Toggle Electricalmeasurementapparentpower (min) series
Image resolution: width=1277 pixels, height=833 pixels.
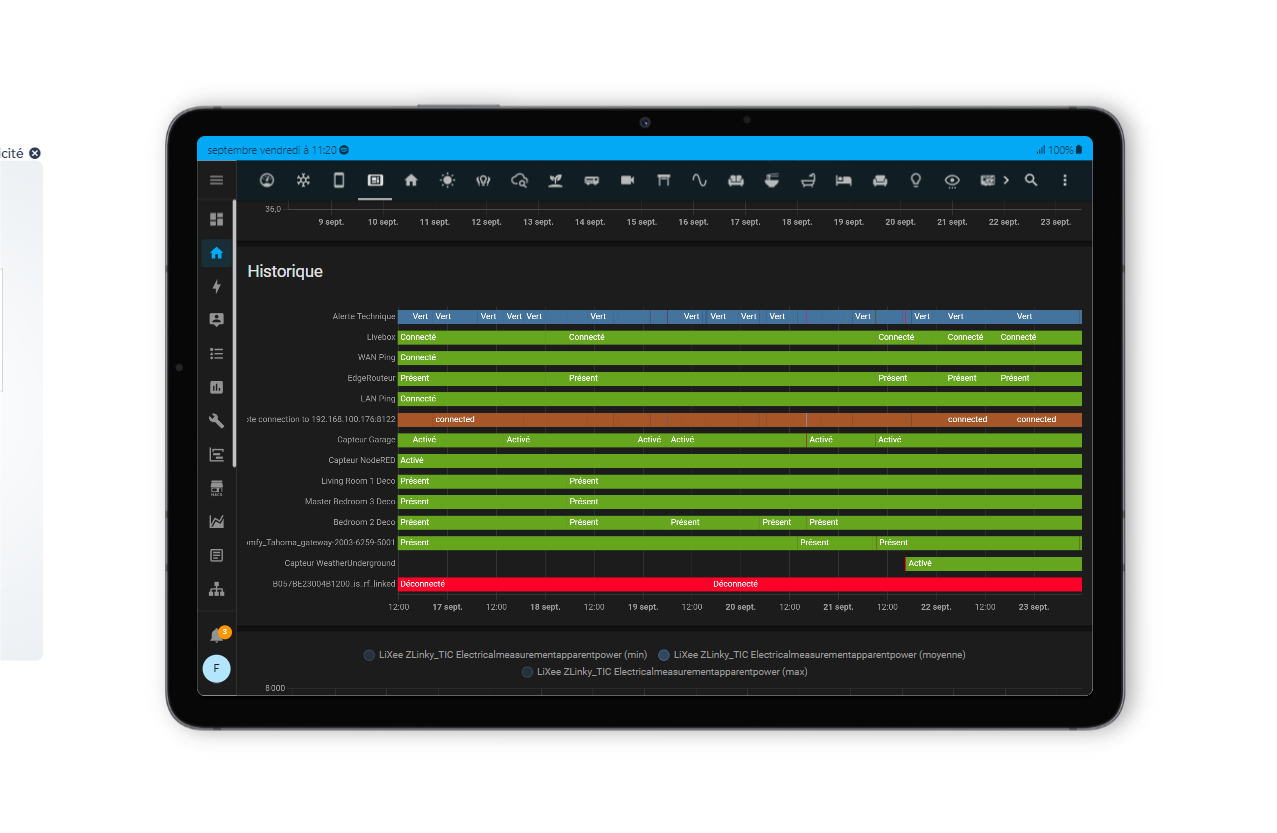pos(505,655)
